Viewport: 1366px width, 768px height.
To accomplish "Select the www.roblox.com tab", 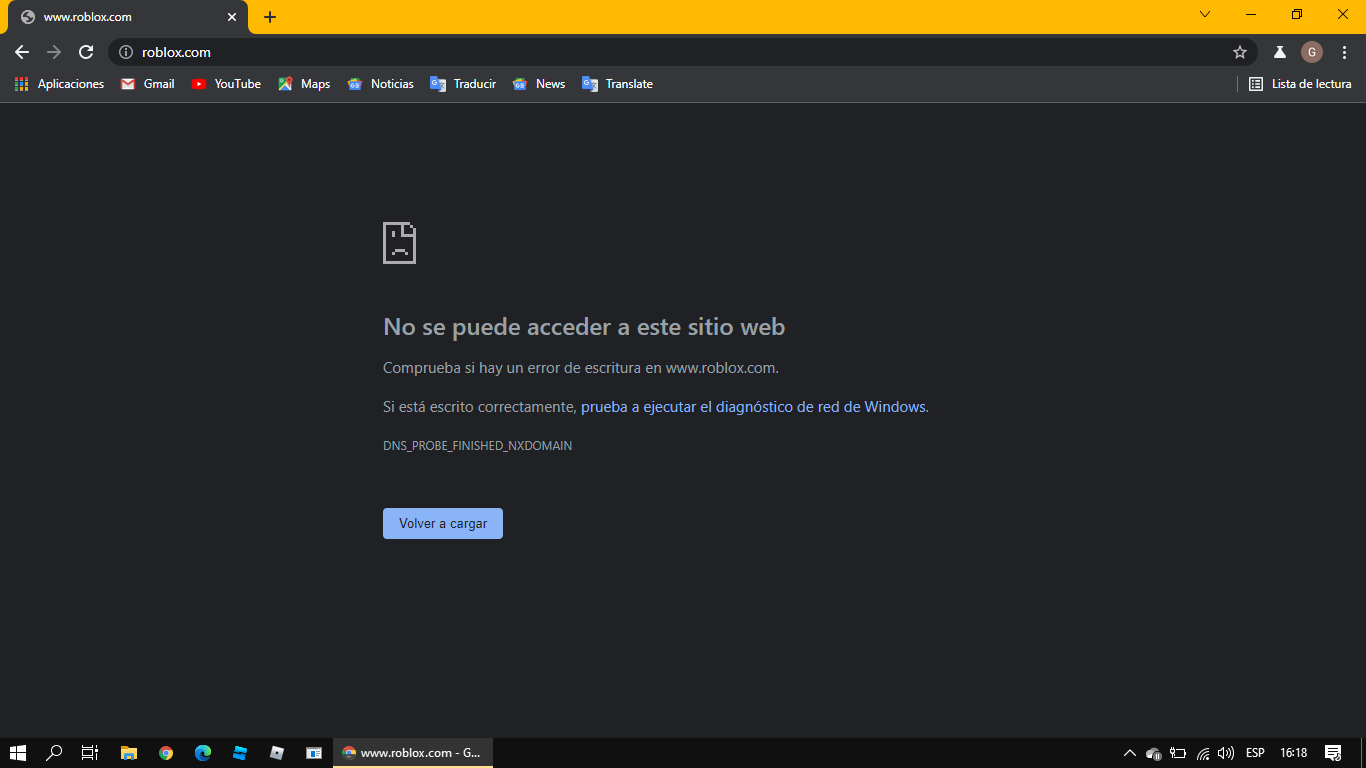I will [x=128, y=17].
